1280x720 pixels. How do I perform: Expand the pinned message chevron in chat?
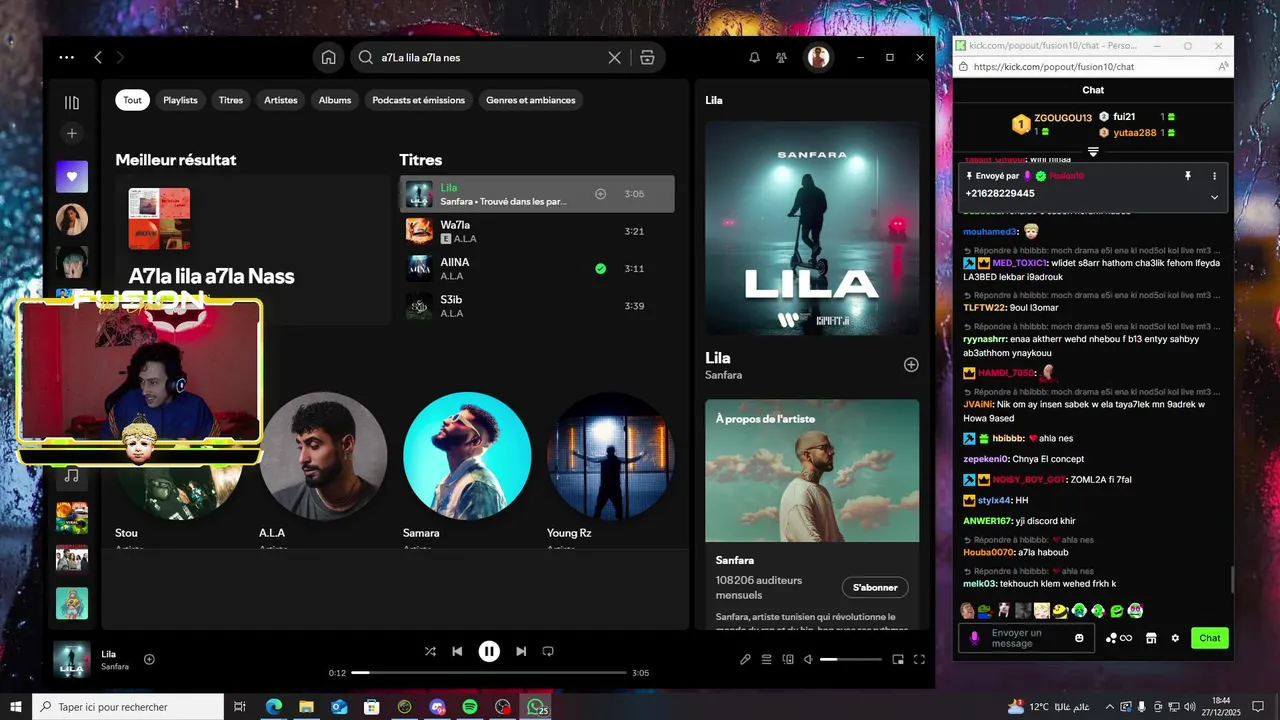pyautogui.click(x=1214, y=197)
